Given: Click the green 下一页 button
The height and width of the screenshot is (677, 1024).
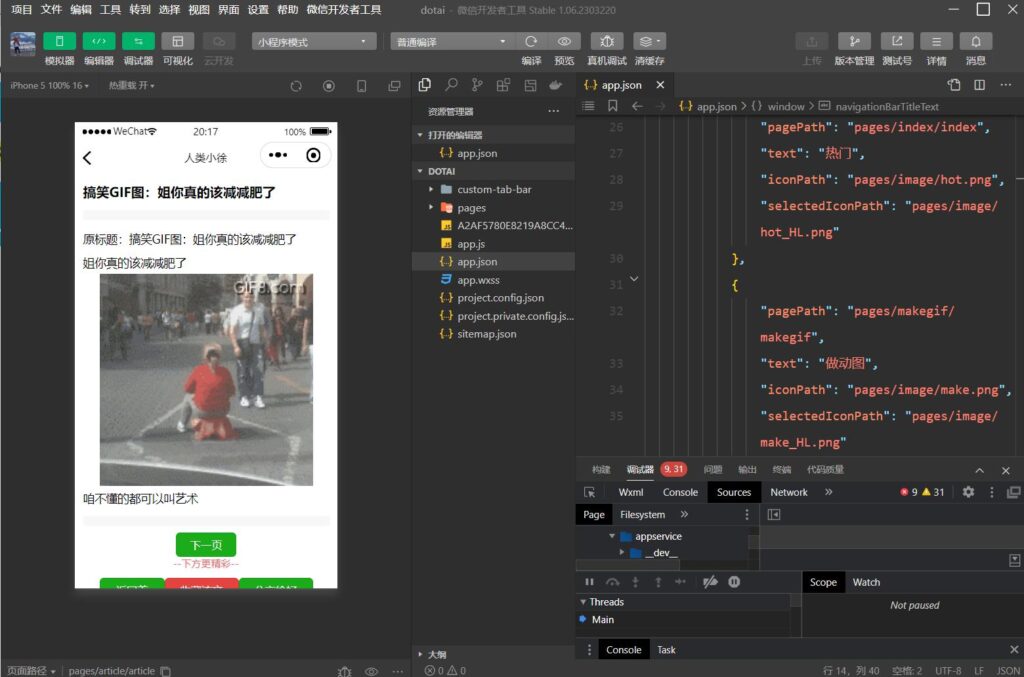Looking at the screenshot, I should (x=205, y=545).
